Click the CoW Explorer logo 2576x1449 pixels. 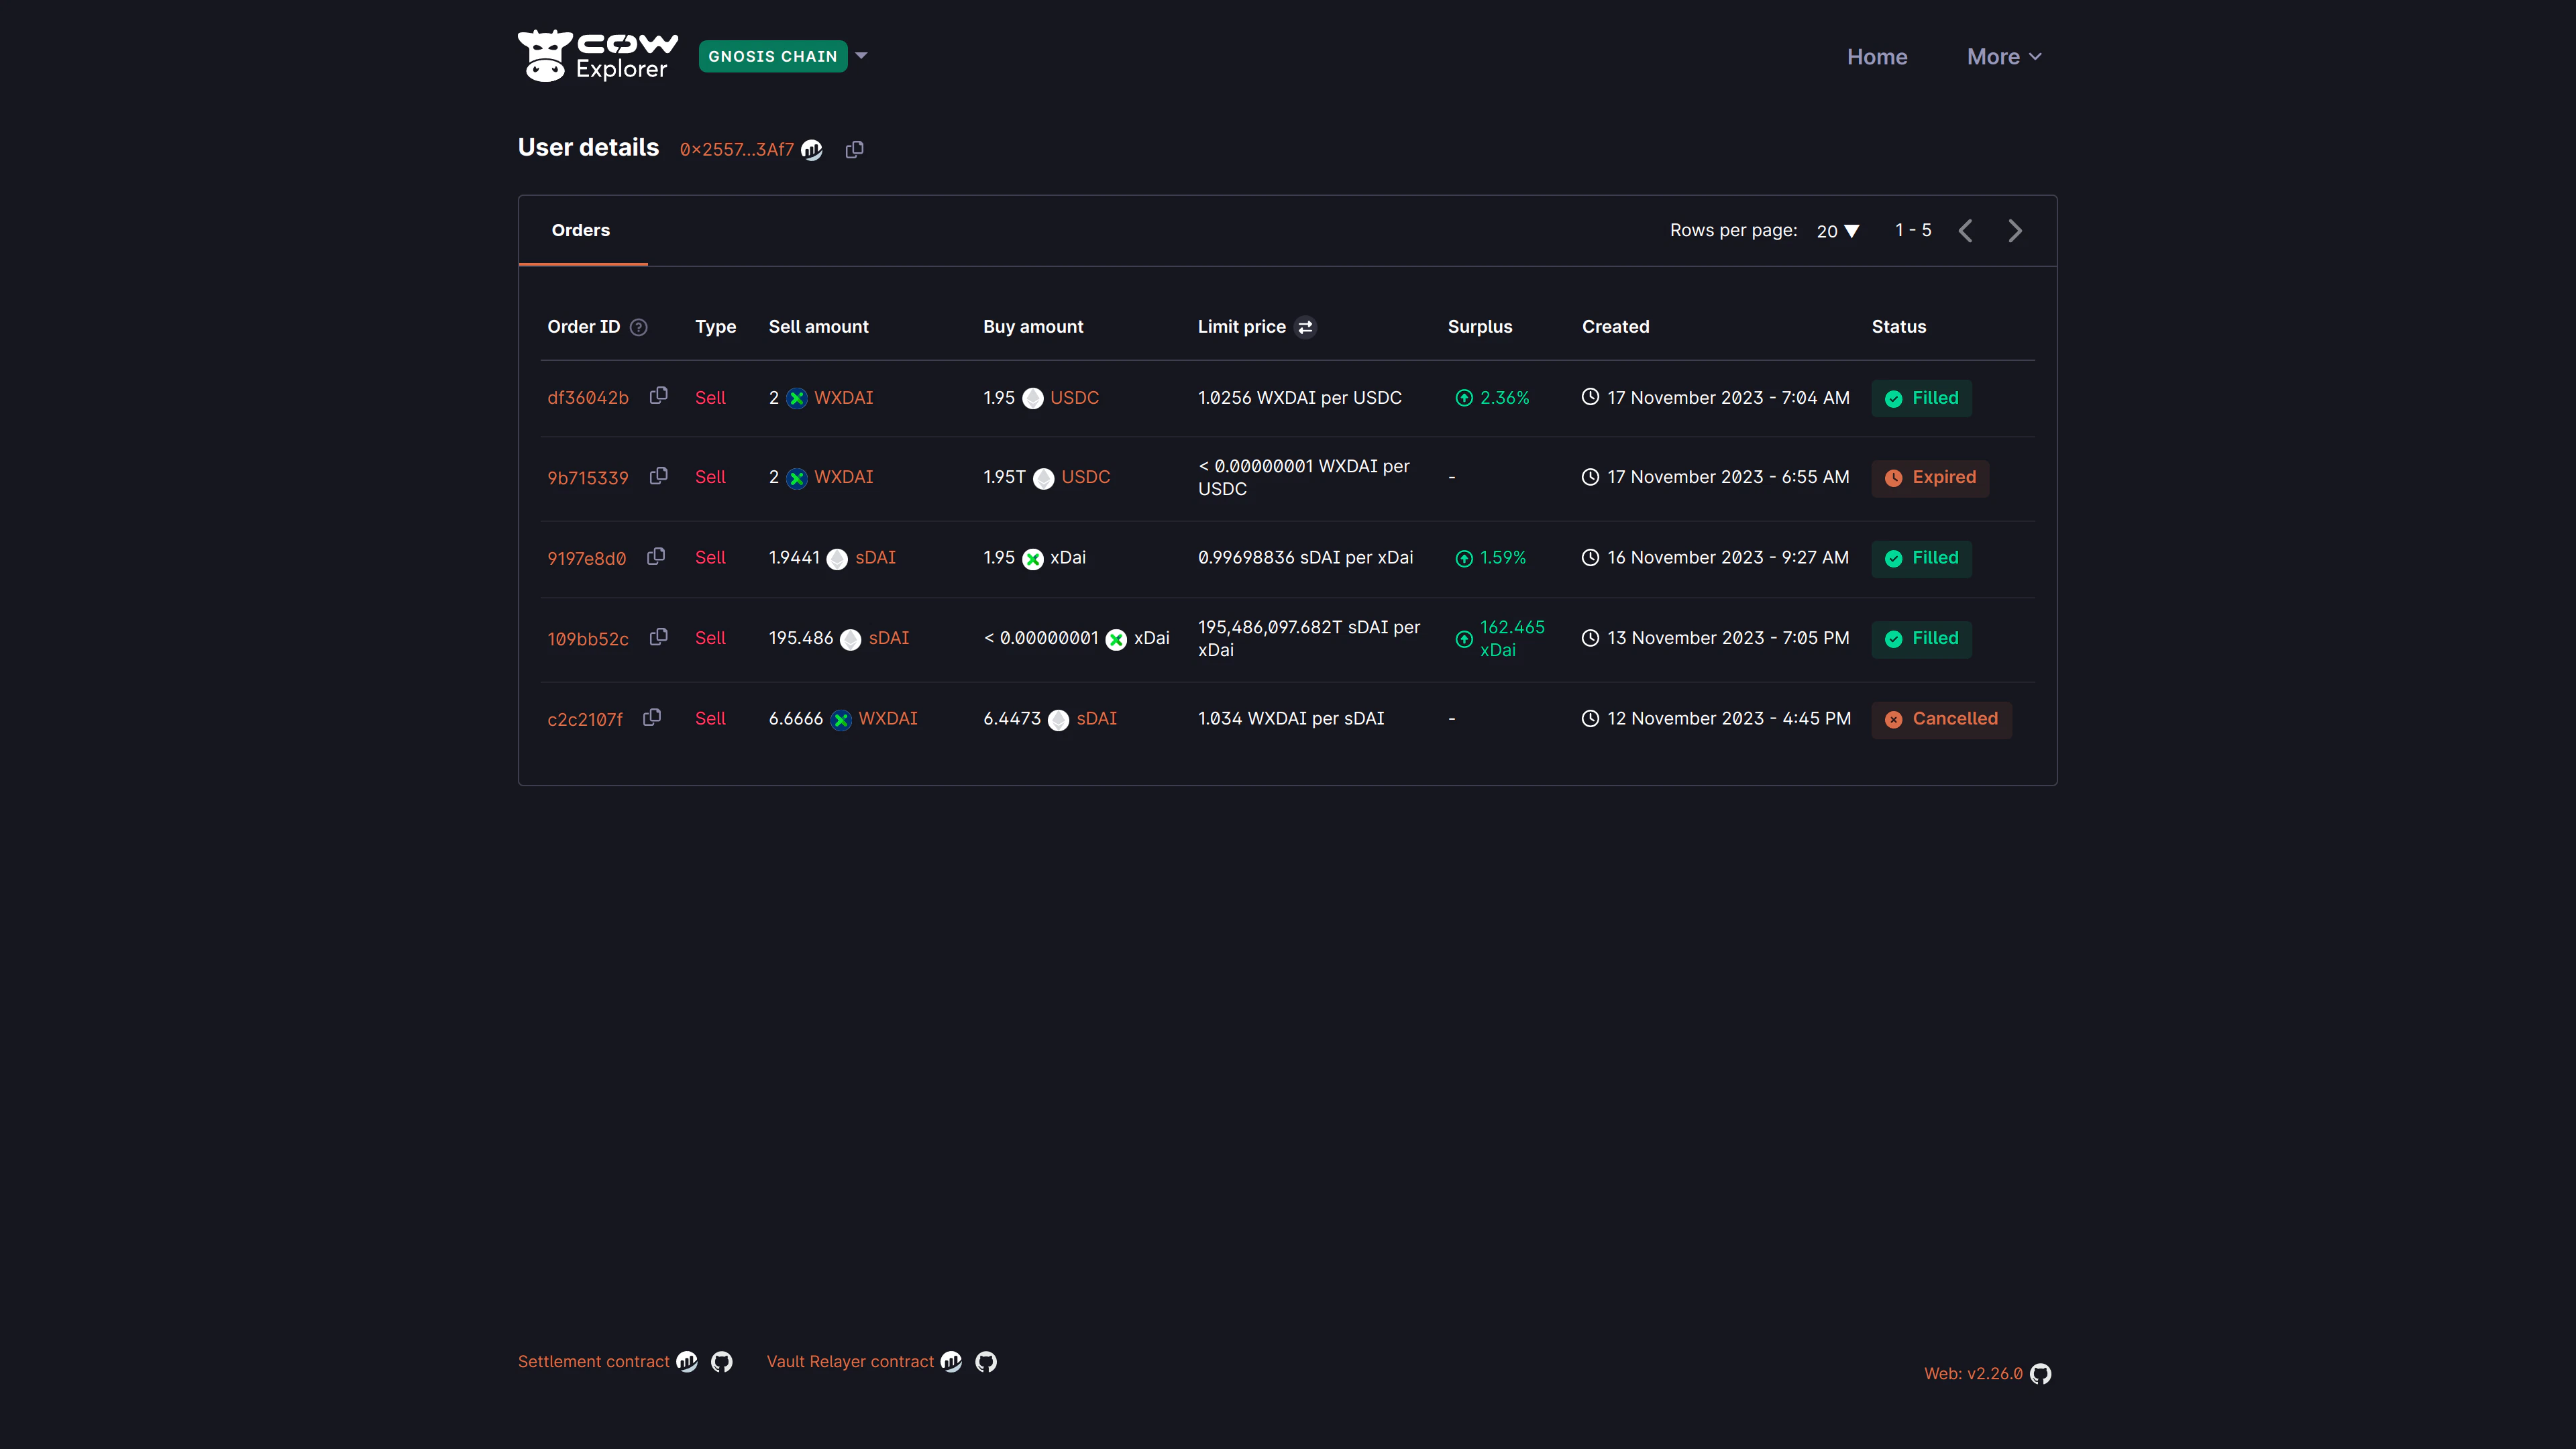[x=597, y=56]
